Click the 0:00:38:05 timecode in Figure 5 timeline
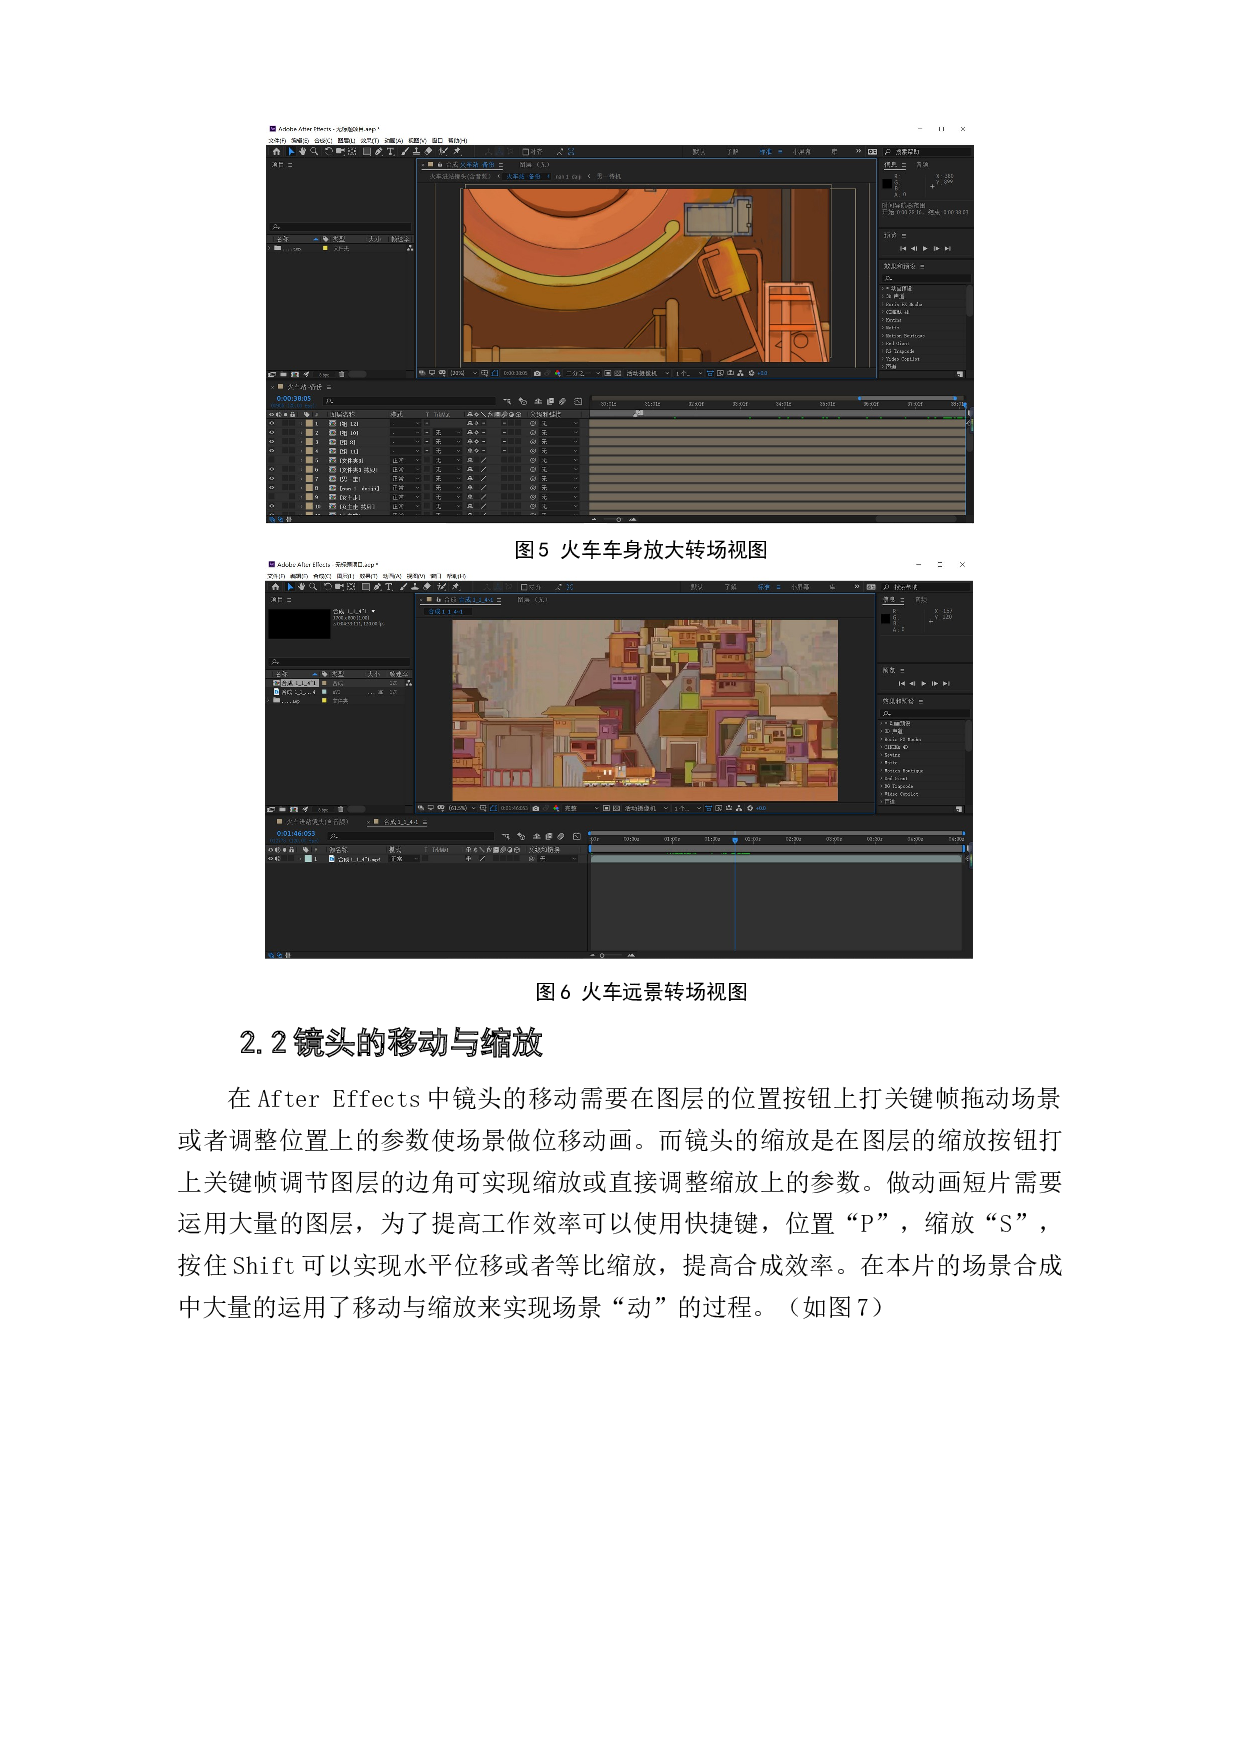The height and width of the screenshot is (1754, 1240). click(x=294, y=398)
